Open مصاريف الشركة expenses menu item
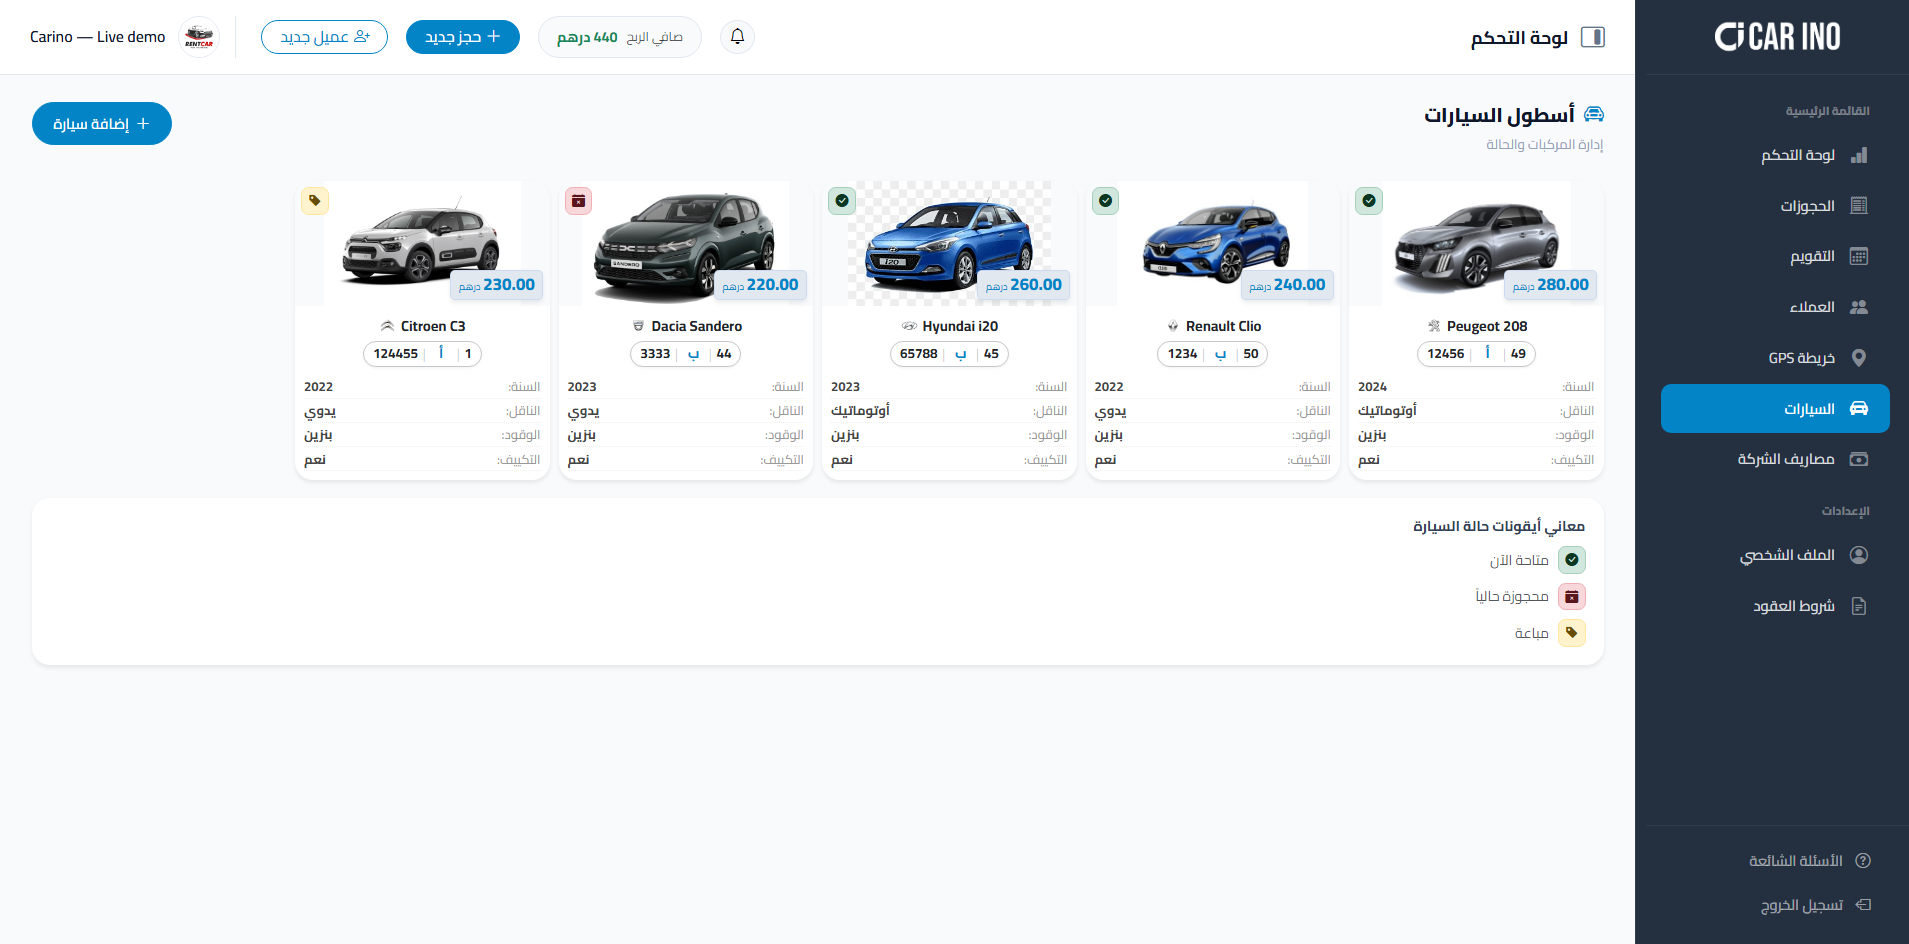Screen dimensions: 1909x944 pos(1775,459)
